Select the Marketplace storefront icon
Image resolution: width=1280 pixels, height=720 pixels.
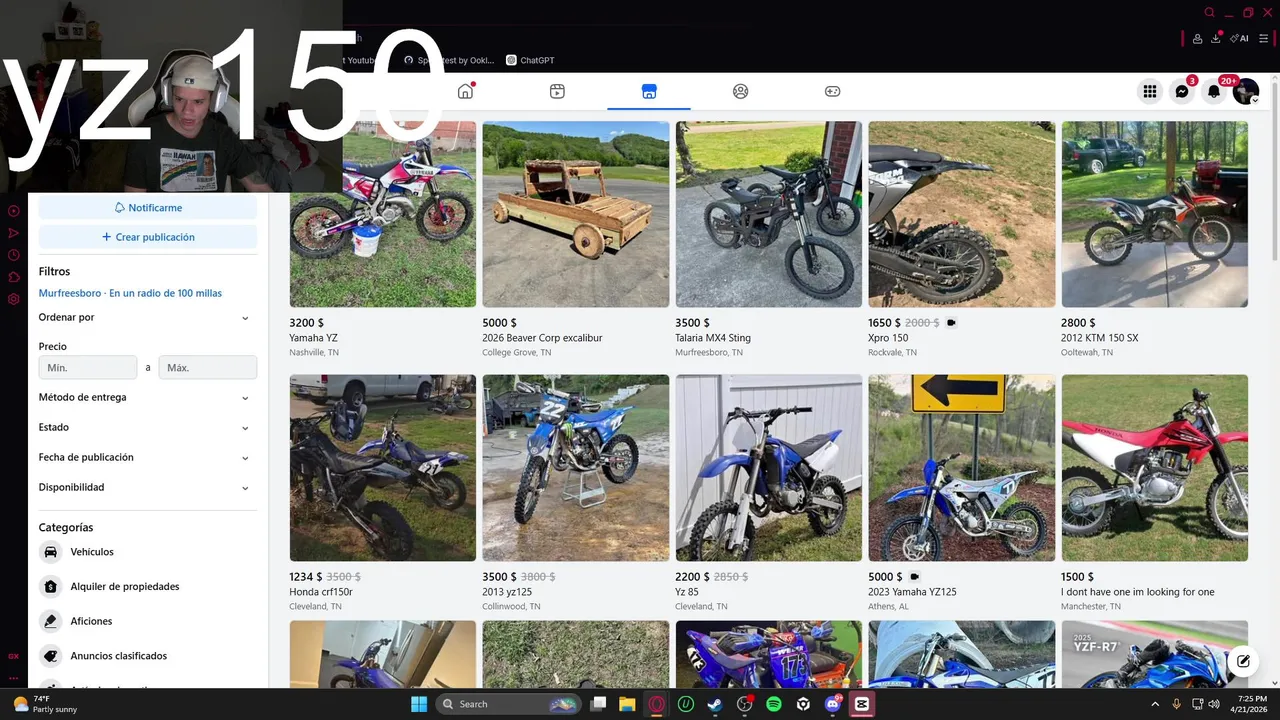[x=649, y=91]
